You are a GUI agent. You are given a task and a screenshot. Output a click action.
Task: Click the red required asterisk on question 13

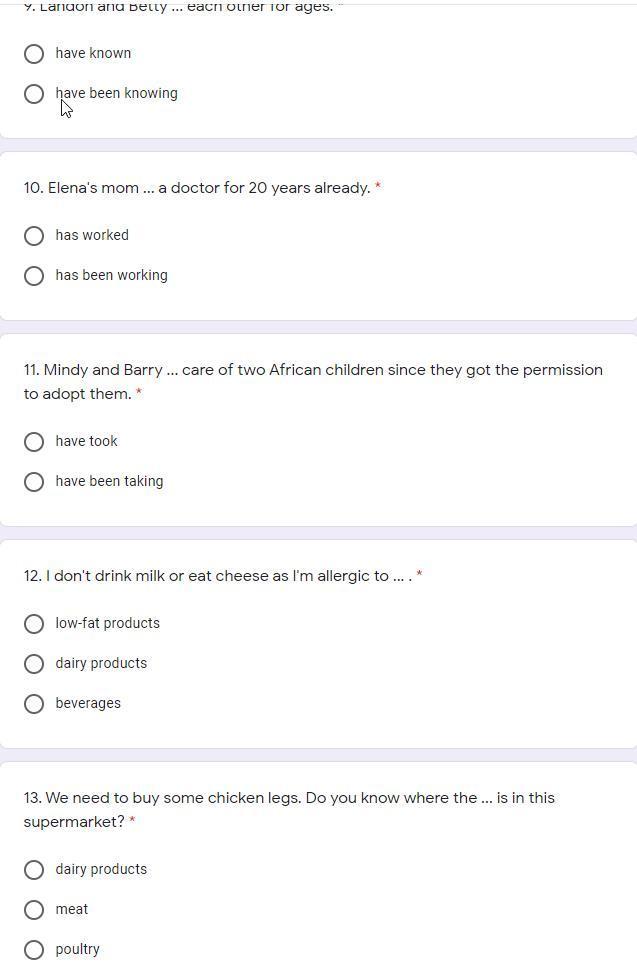133,822
